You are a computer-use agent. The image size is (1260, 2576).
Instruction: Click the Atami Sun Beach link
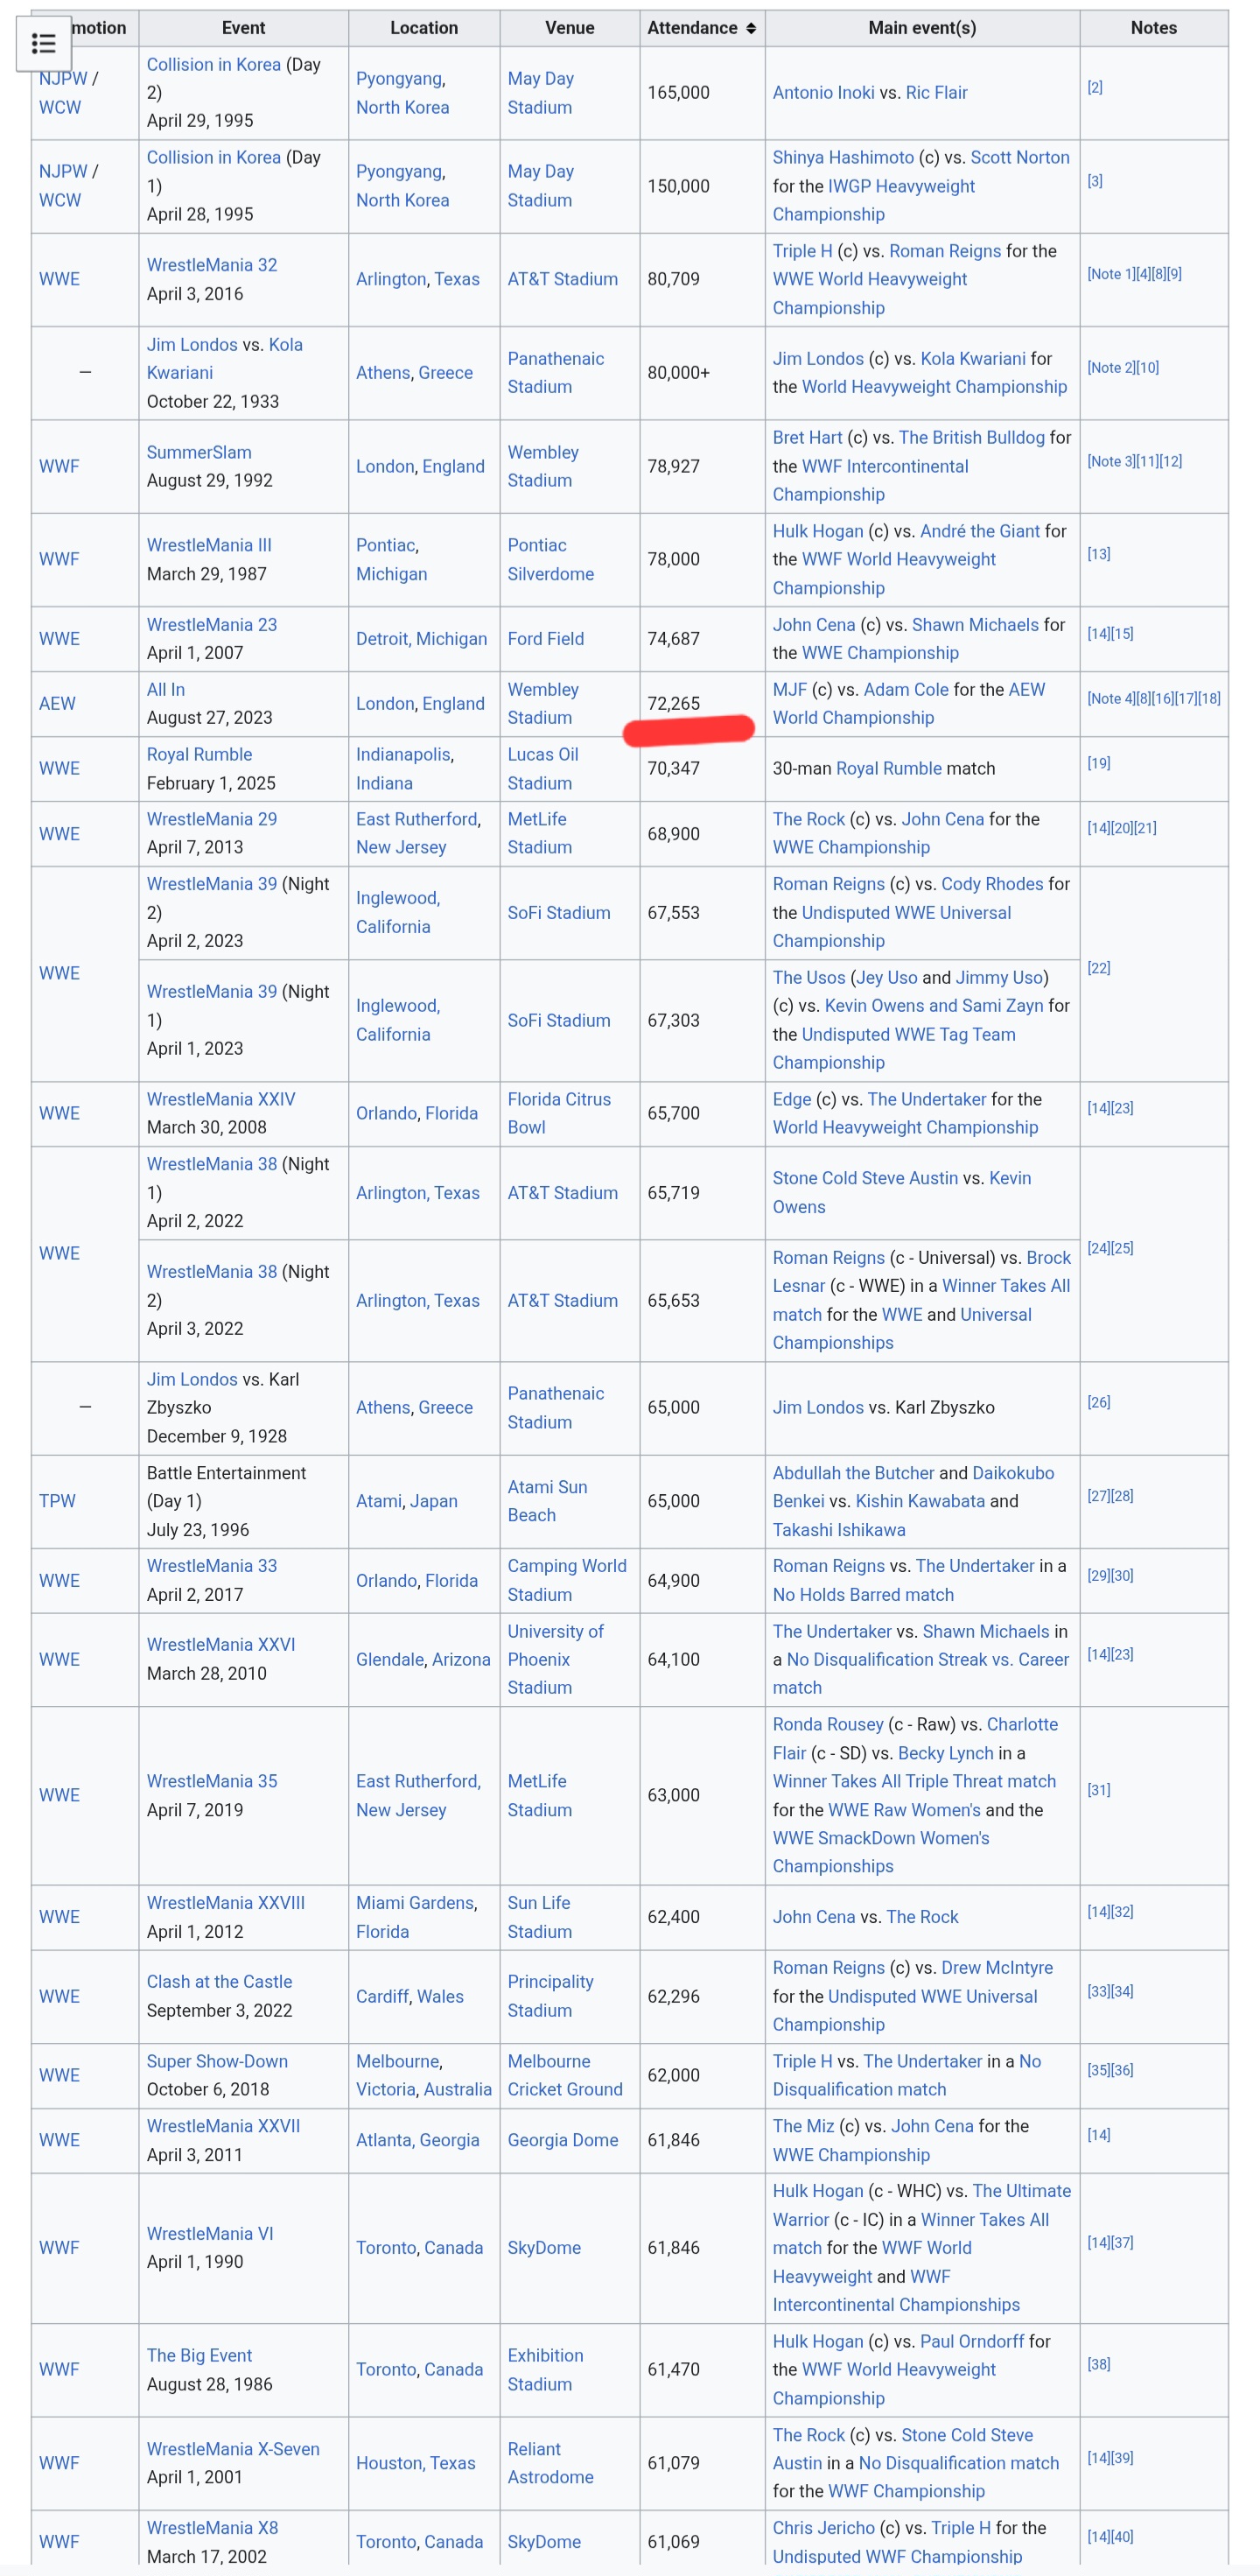click(x=547, y=1501)
